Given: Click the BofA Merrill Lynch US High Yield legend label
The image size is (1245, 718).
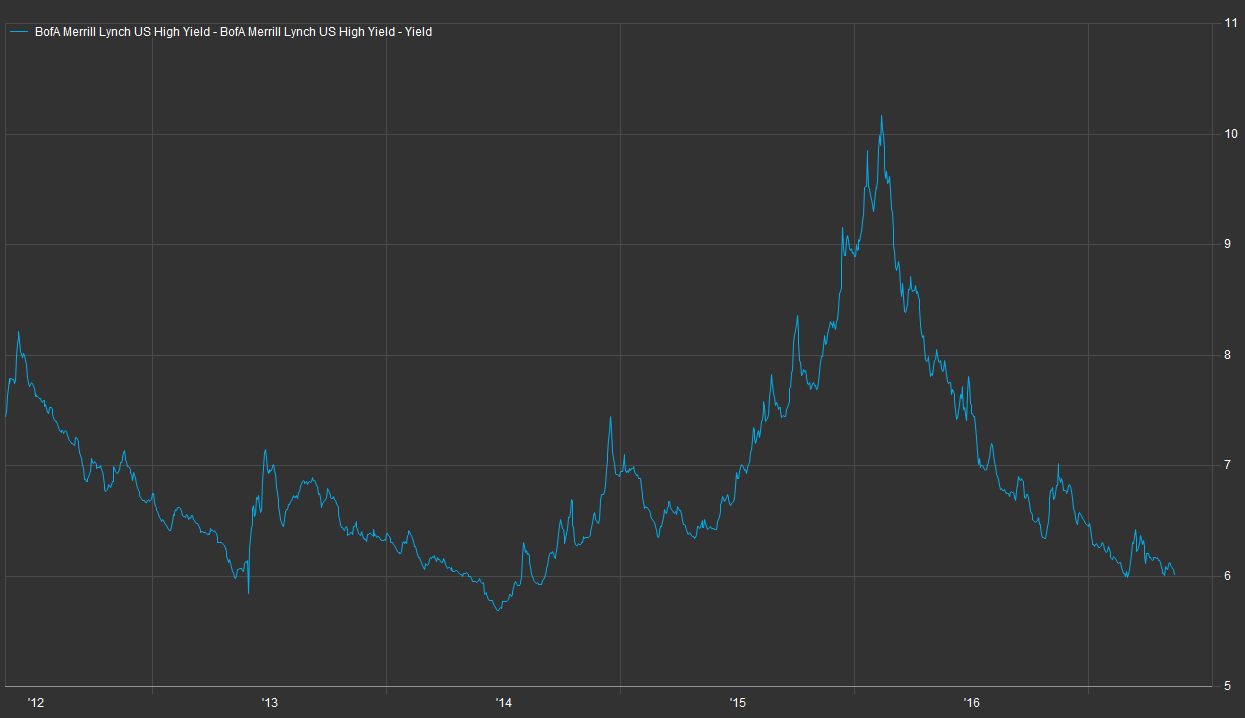Looking at the screenshot, I should click(233, 32).
